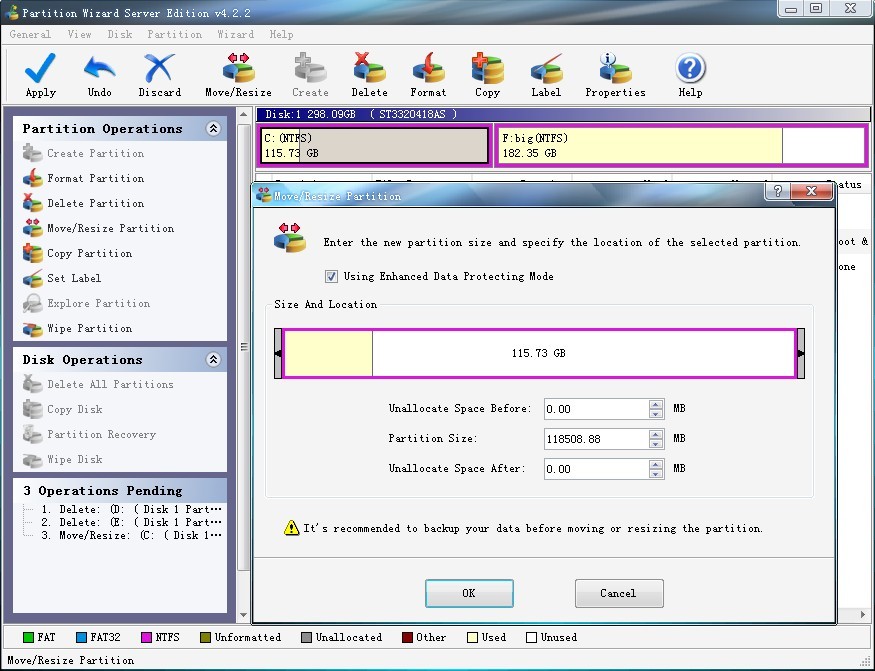Decrease Unallocate Space After value

point(656,474)
